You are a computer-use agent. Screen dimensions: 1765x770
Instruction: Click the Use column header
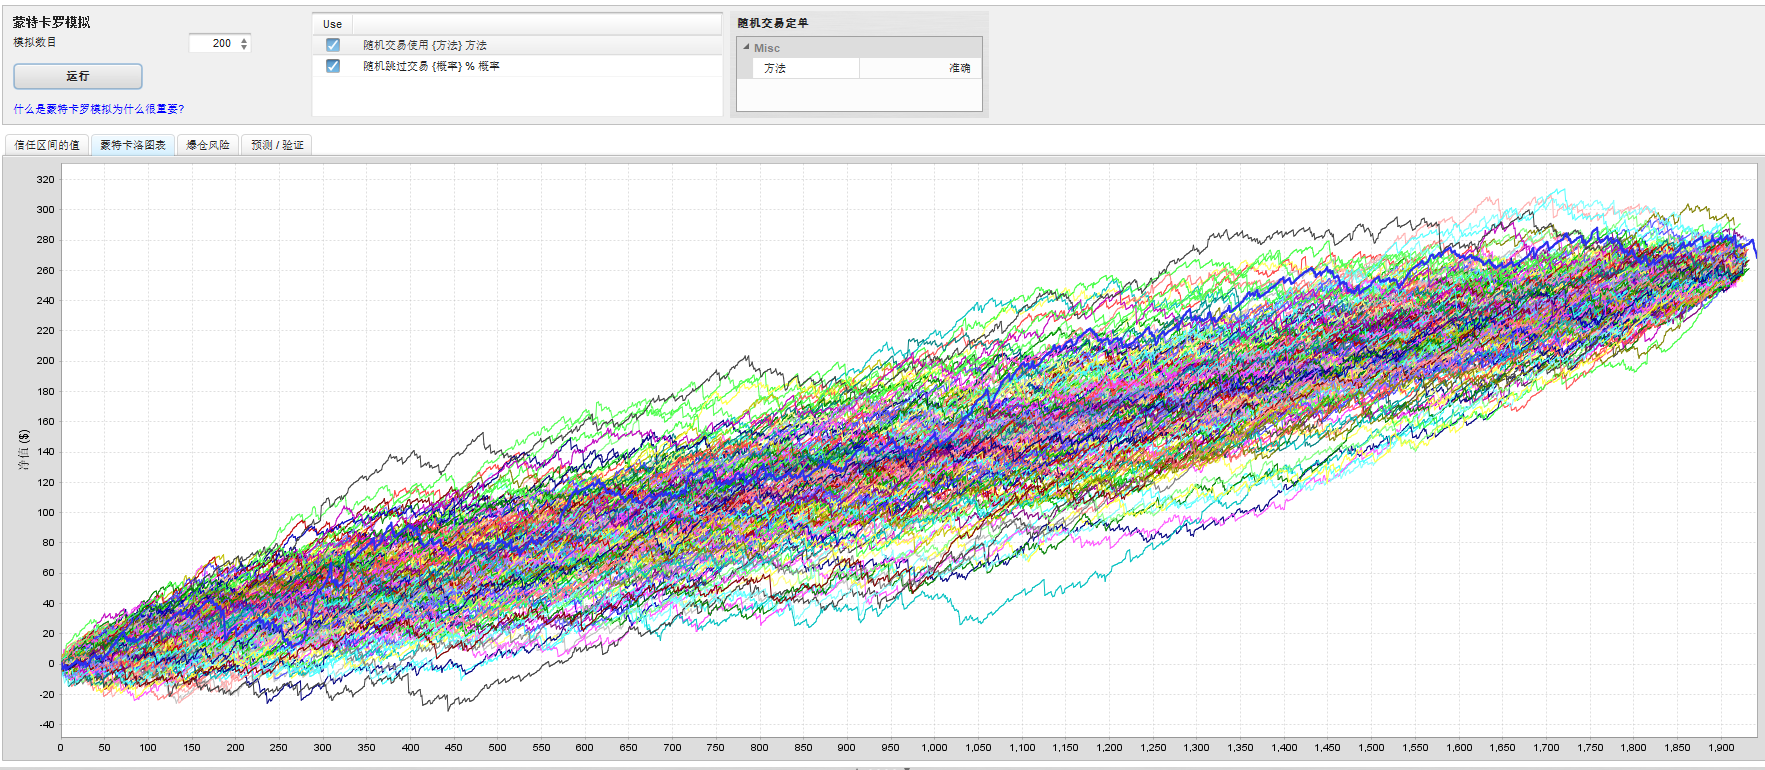tap(332, 24)
